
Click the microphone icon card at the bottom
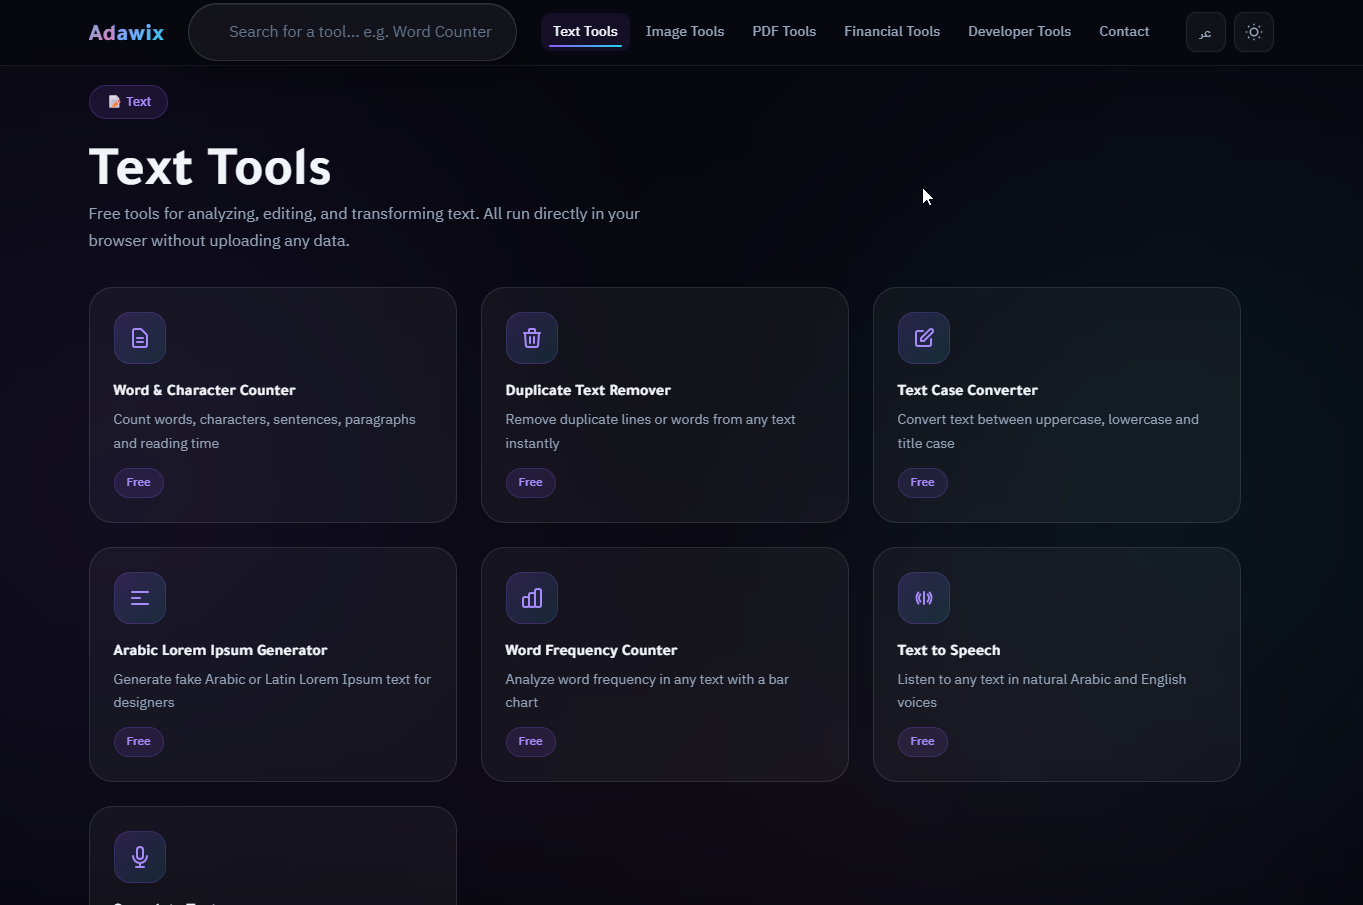click(x=140, y=857)
